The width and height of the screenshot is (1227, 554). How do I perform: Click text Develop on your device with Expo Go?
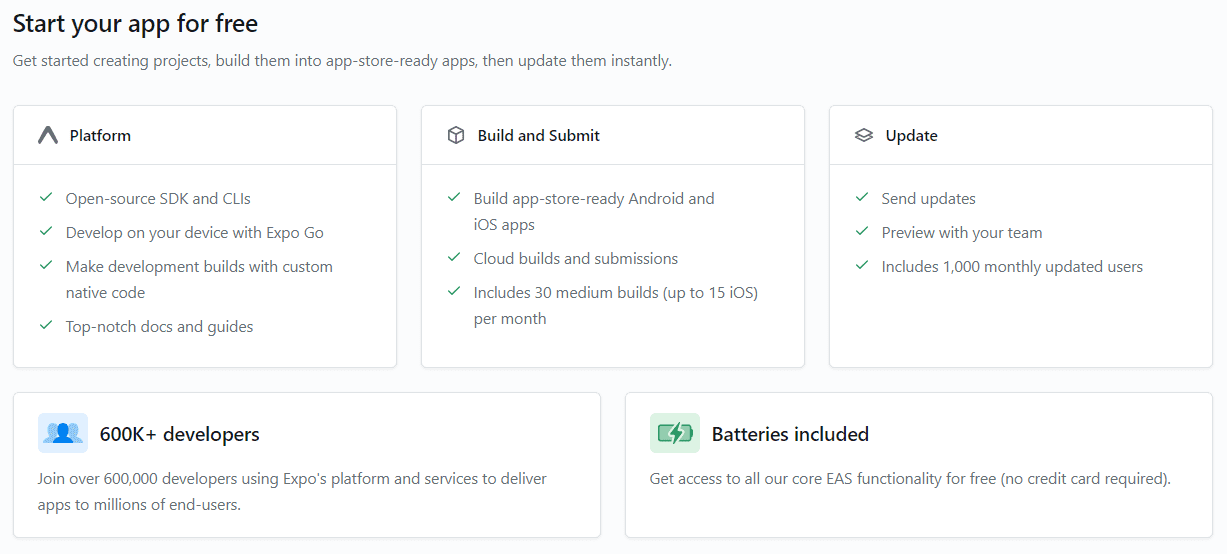coord(195,233)
